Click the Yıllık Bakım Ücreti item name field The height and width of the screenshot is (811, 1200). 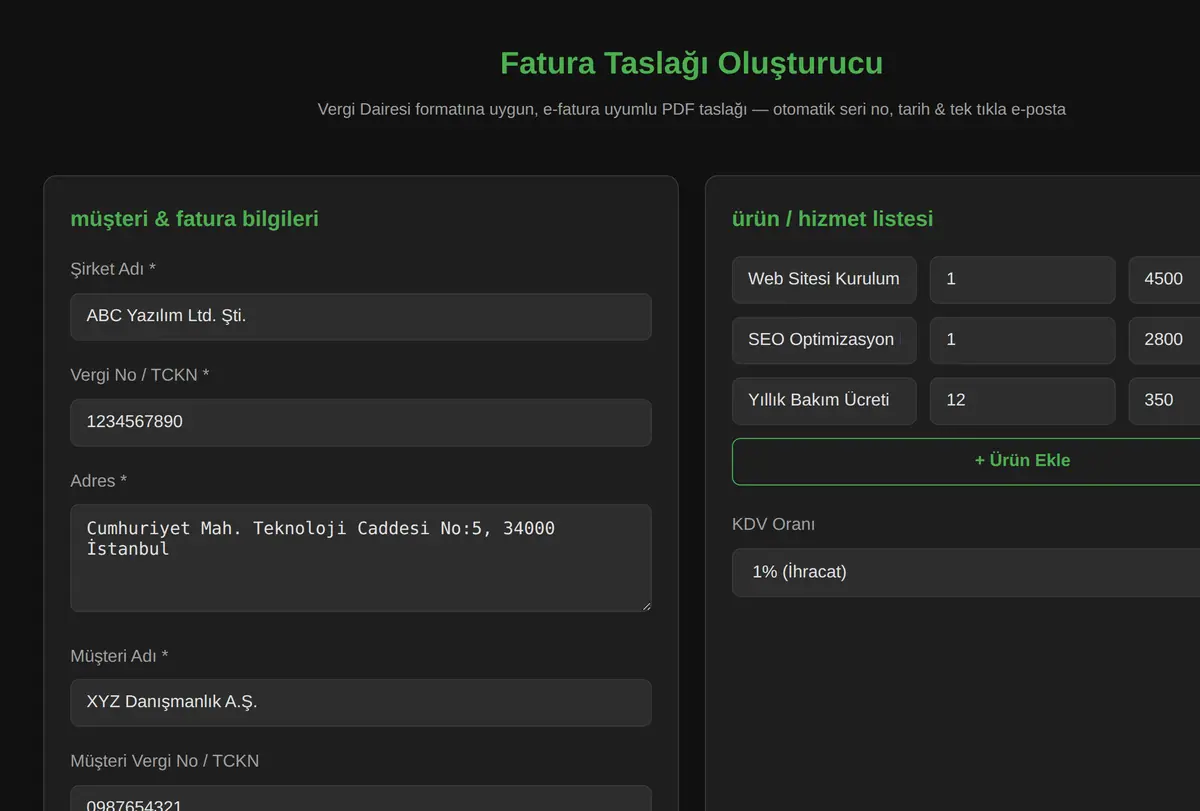click(x=824, y=400)
